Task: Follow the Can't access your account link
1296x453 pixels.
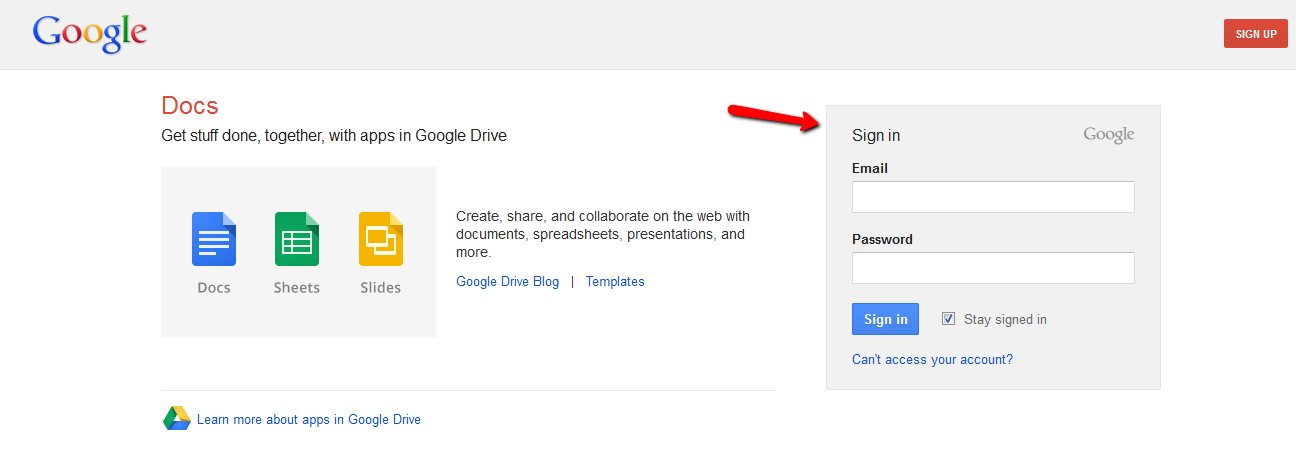Action: point(932,359)
